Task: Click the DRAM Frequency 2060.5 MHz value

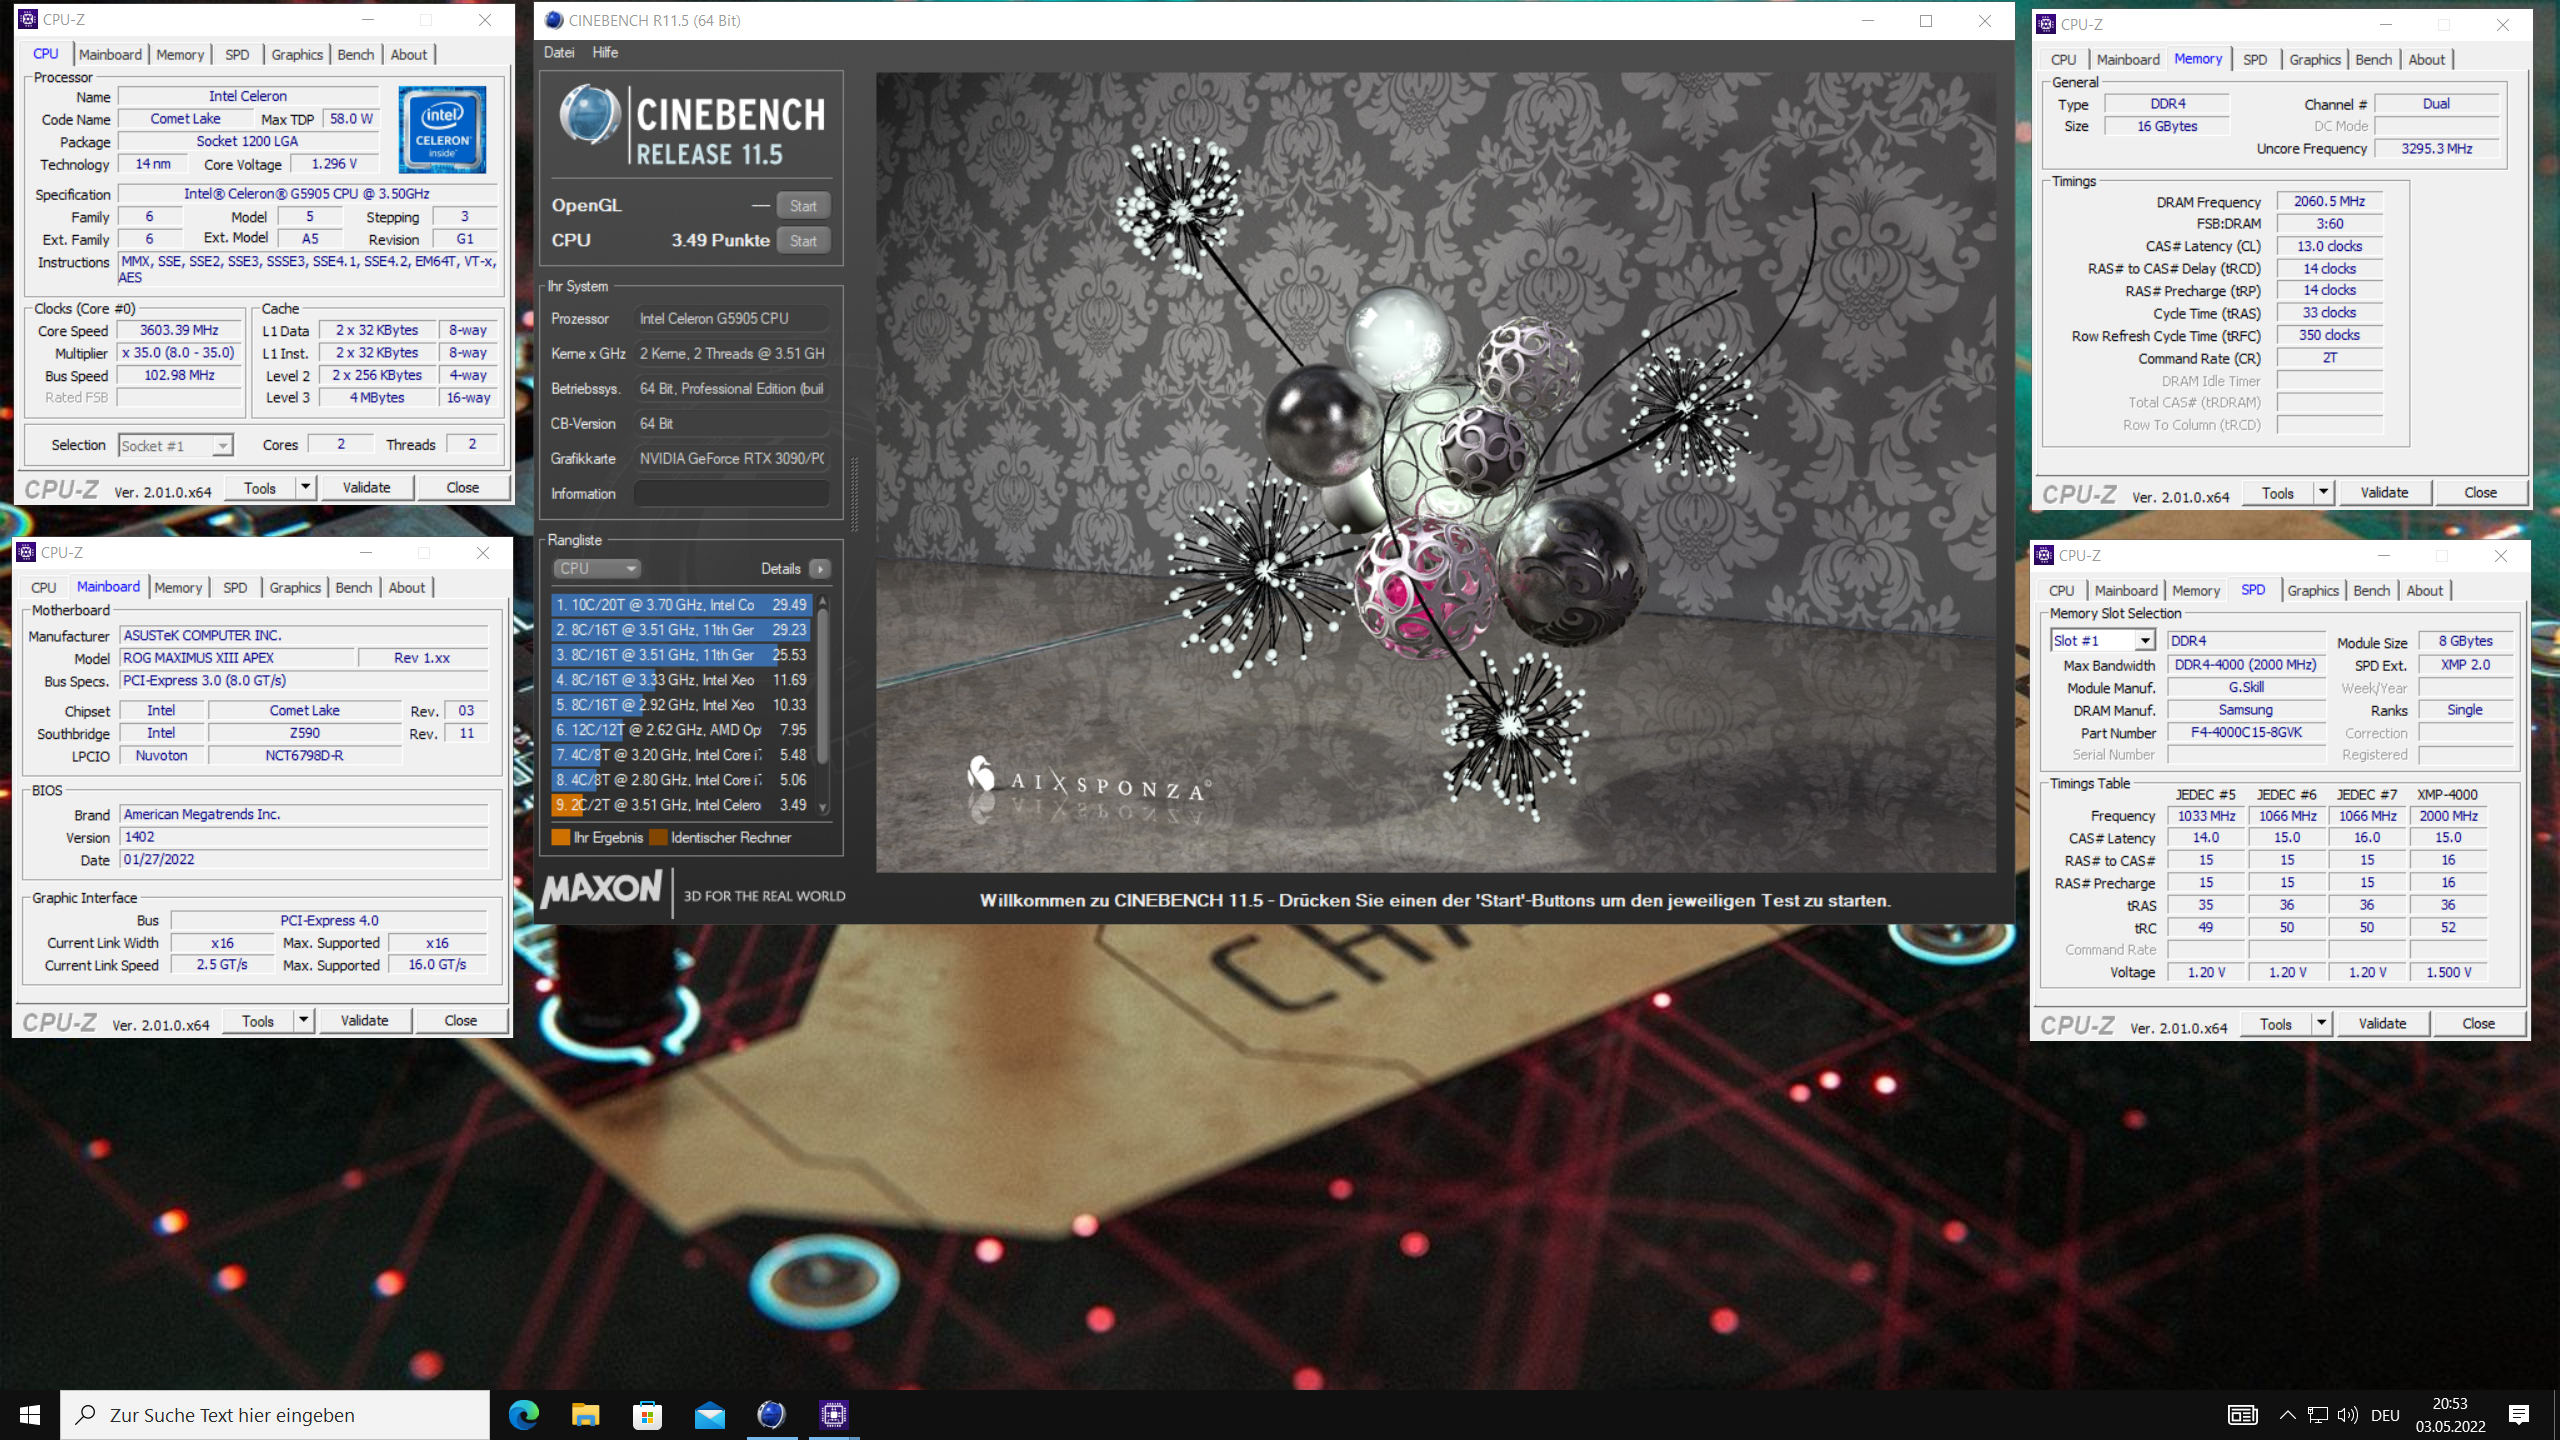Action: click(x=2329, y=201)
